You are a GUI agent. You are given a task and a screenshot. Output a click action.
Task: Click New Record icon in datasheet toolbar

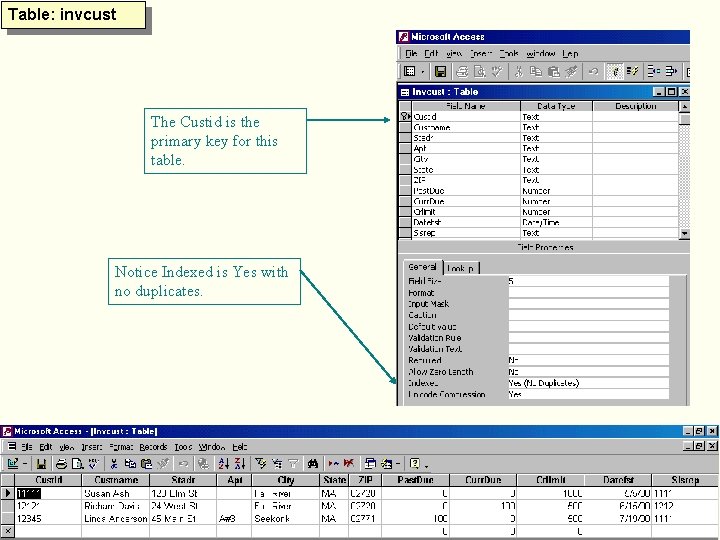[x=333, y=464]
